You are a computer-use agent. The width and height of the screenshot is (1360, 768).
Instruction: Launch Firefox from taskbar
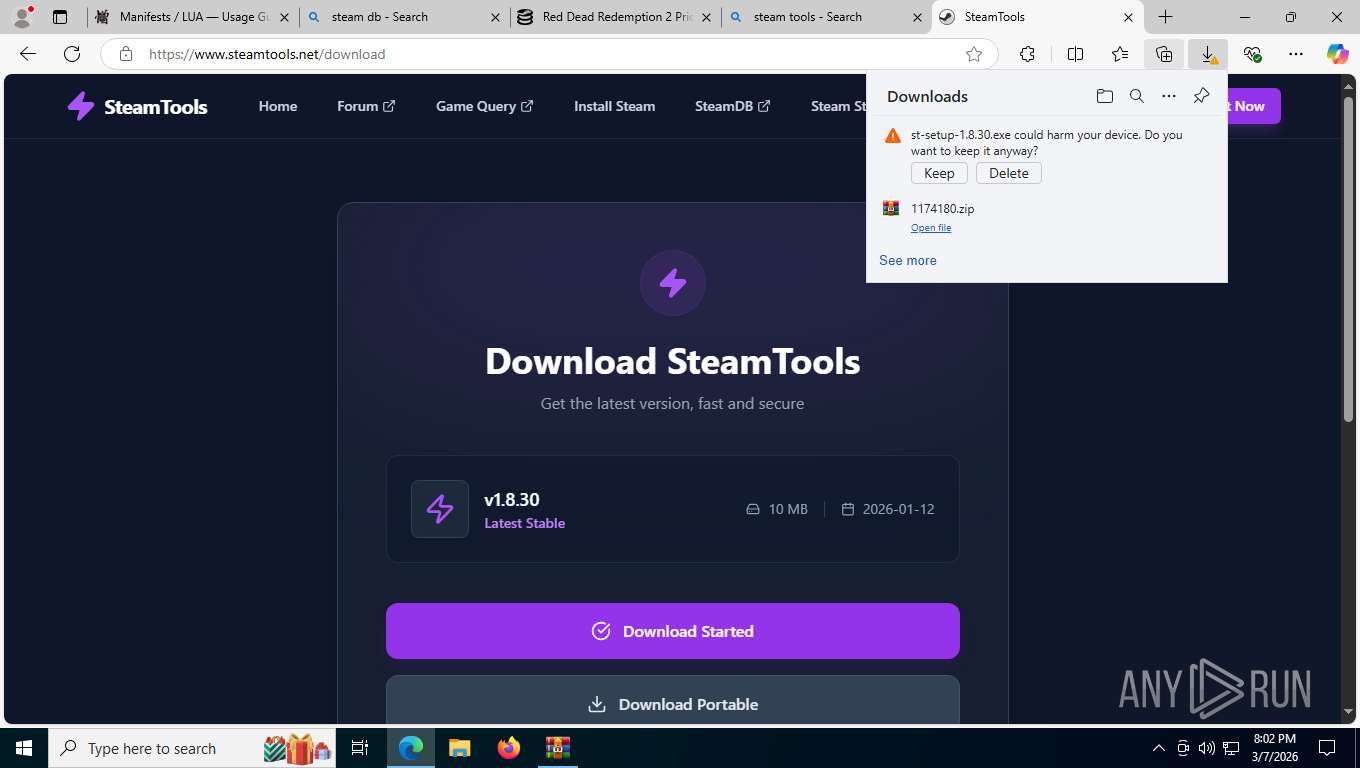(x=509, y=748)
